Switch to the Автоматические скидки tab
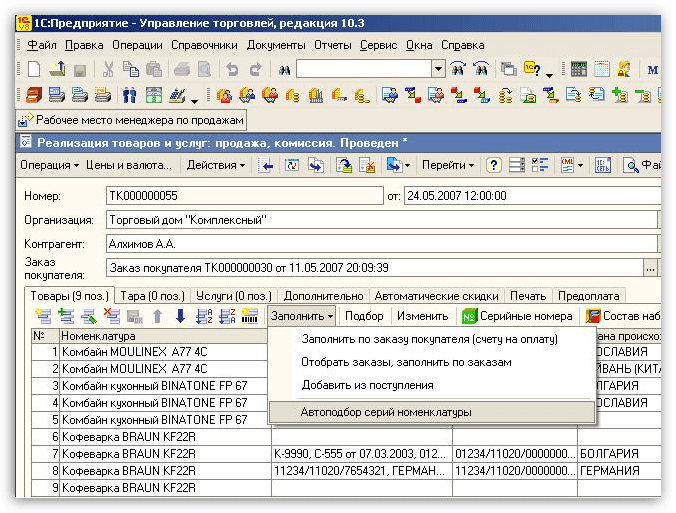The width and height of the screenshot is (676, 513). coord(436,296)
